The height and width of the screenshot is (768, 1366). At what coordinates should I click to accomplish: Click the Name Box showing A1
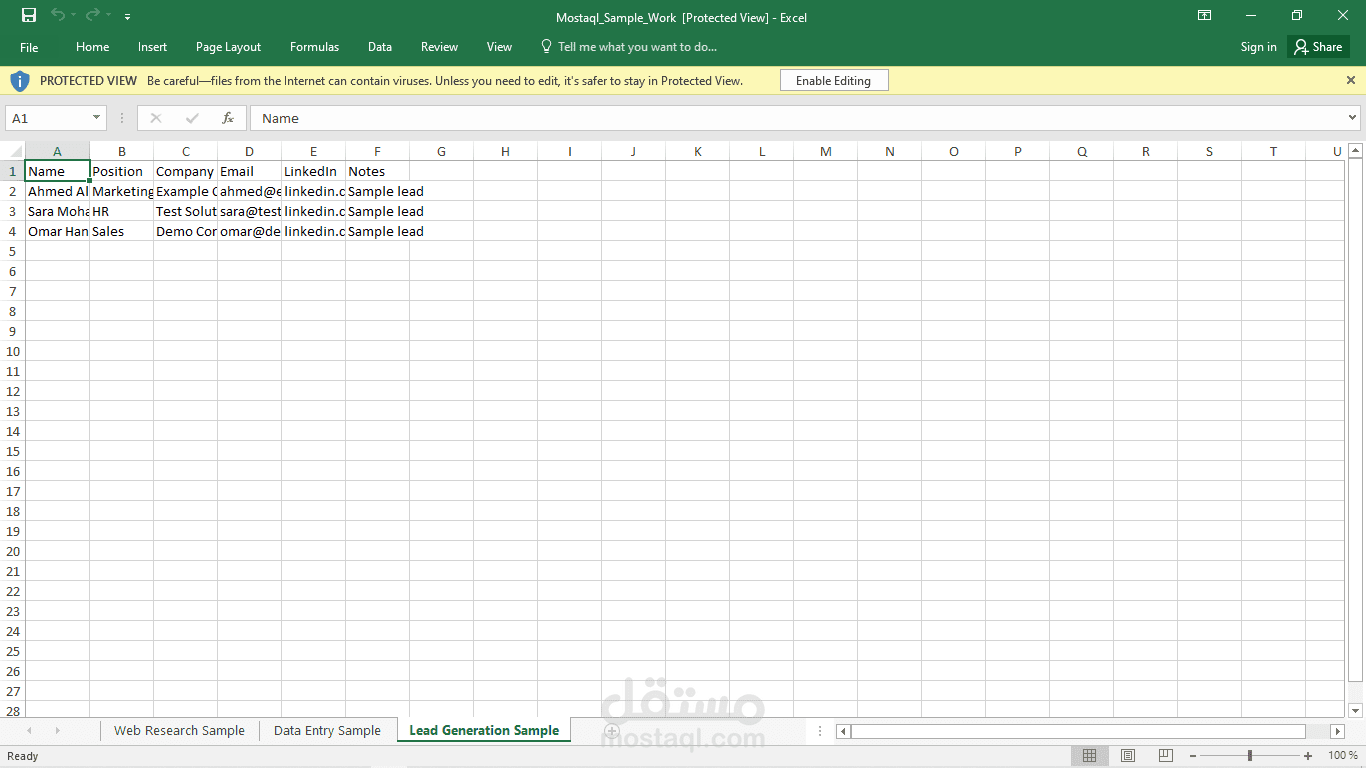[48, 118]
